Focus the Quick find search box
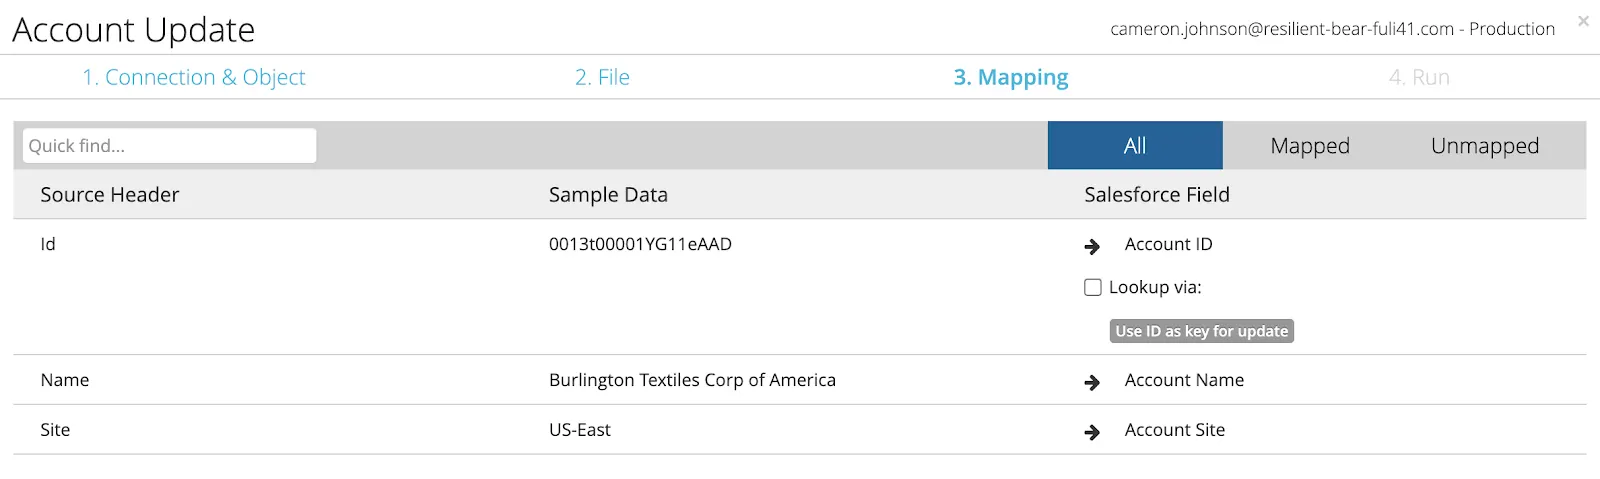The height and width of the screenshot is (479, 1600). click(x=169, y=145)
